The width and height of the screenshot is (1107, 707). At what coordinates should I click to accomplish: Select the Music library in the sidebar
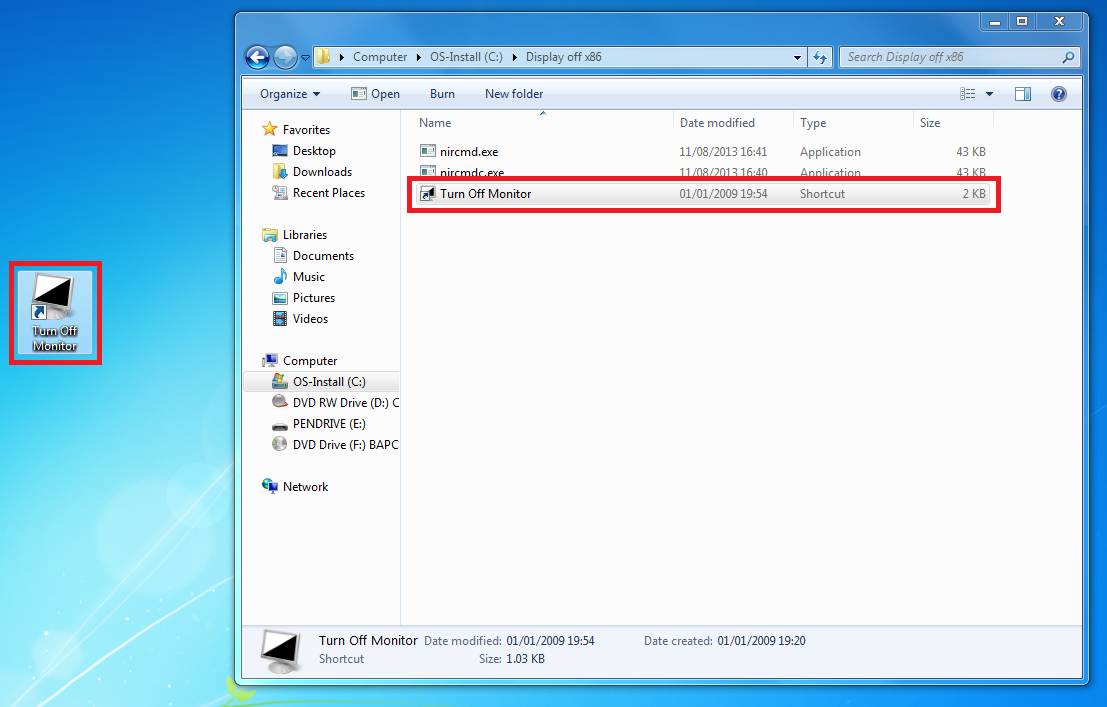point(303,276)
